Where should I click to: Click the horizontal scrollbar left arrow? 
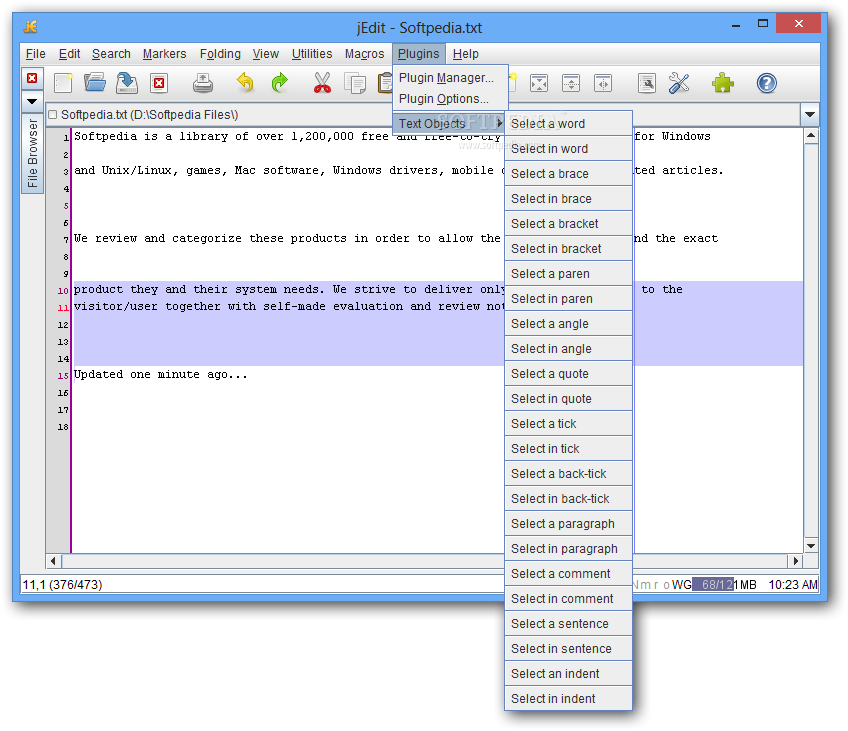53,561
